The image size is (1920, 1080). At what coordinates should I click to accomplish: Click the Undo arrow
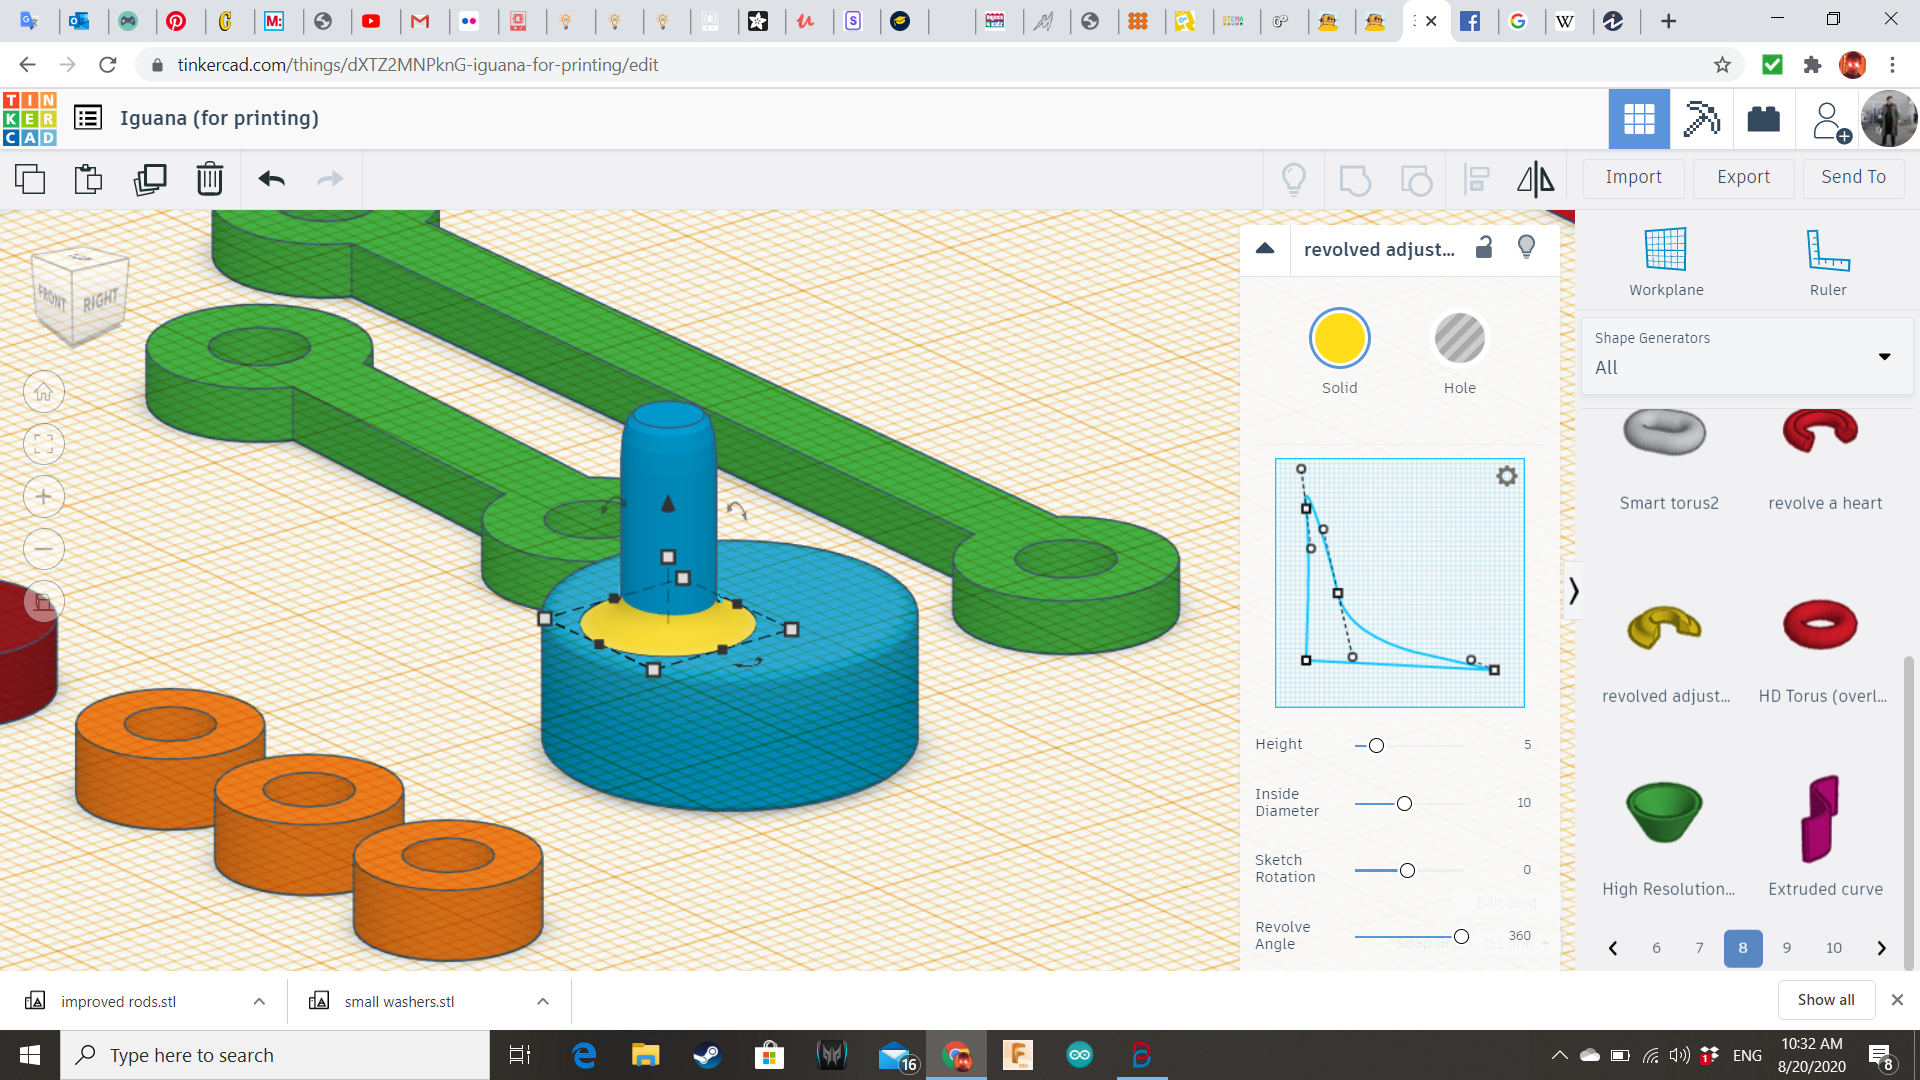pos(271,179)
